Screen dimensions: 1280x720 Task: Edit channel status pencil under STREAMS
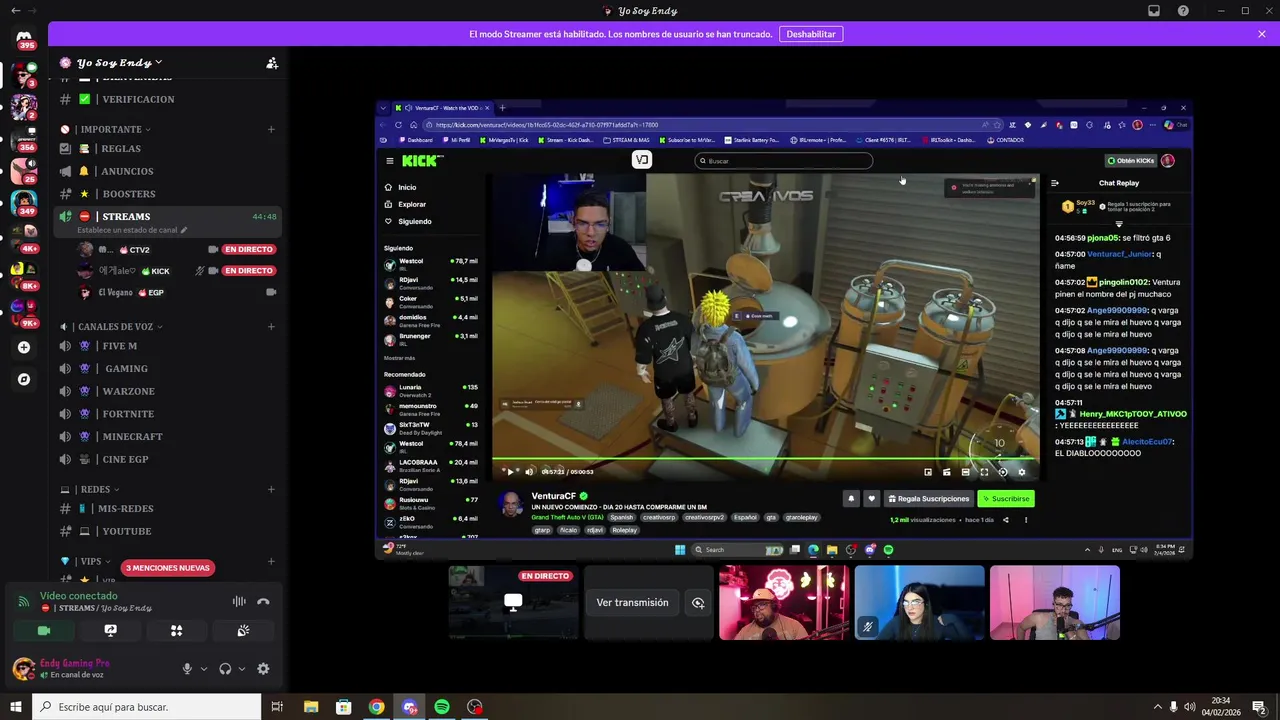183,230
